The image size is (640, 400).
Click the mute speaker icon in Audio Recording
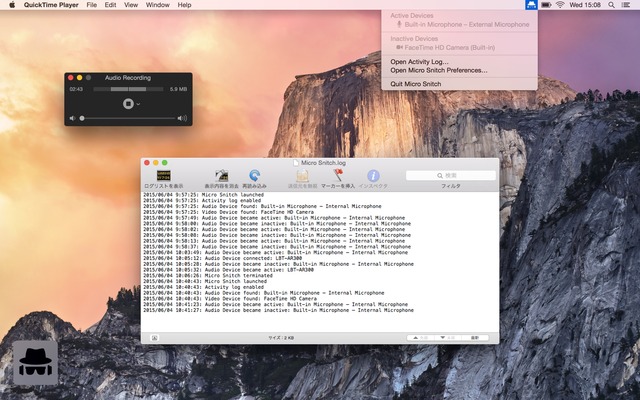(72, 118)
